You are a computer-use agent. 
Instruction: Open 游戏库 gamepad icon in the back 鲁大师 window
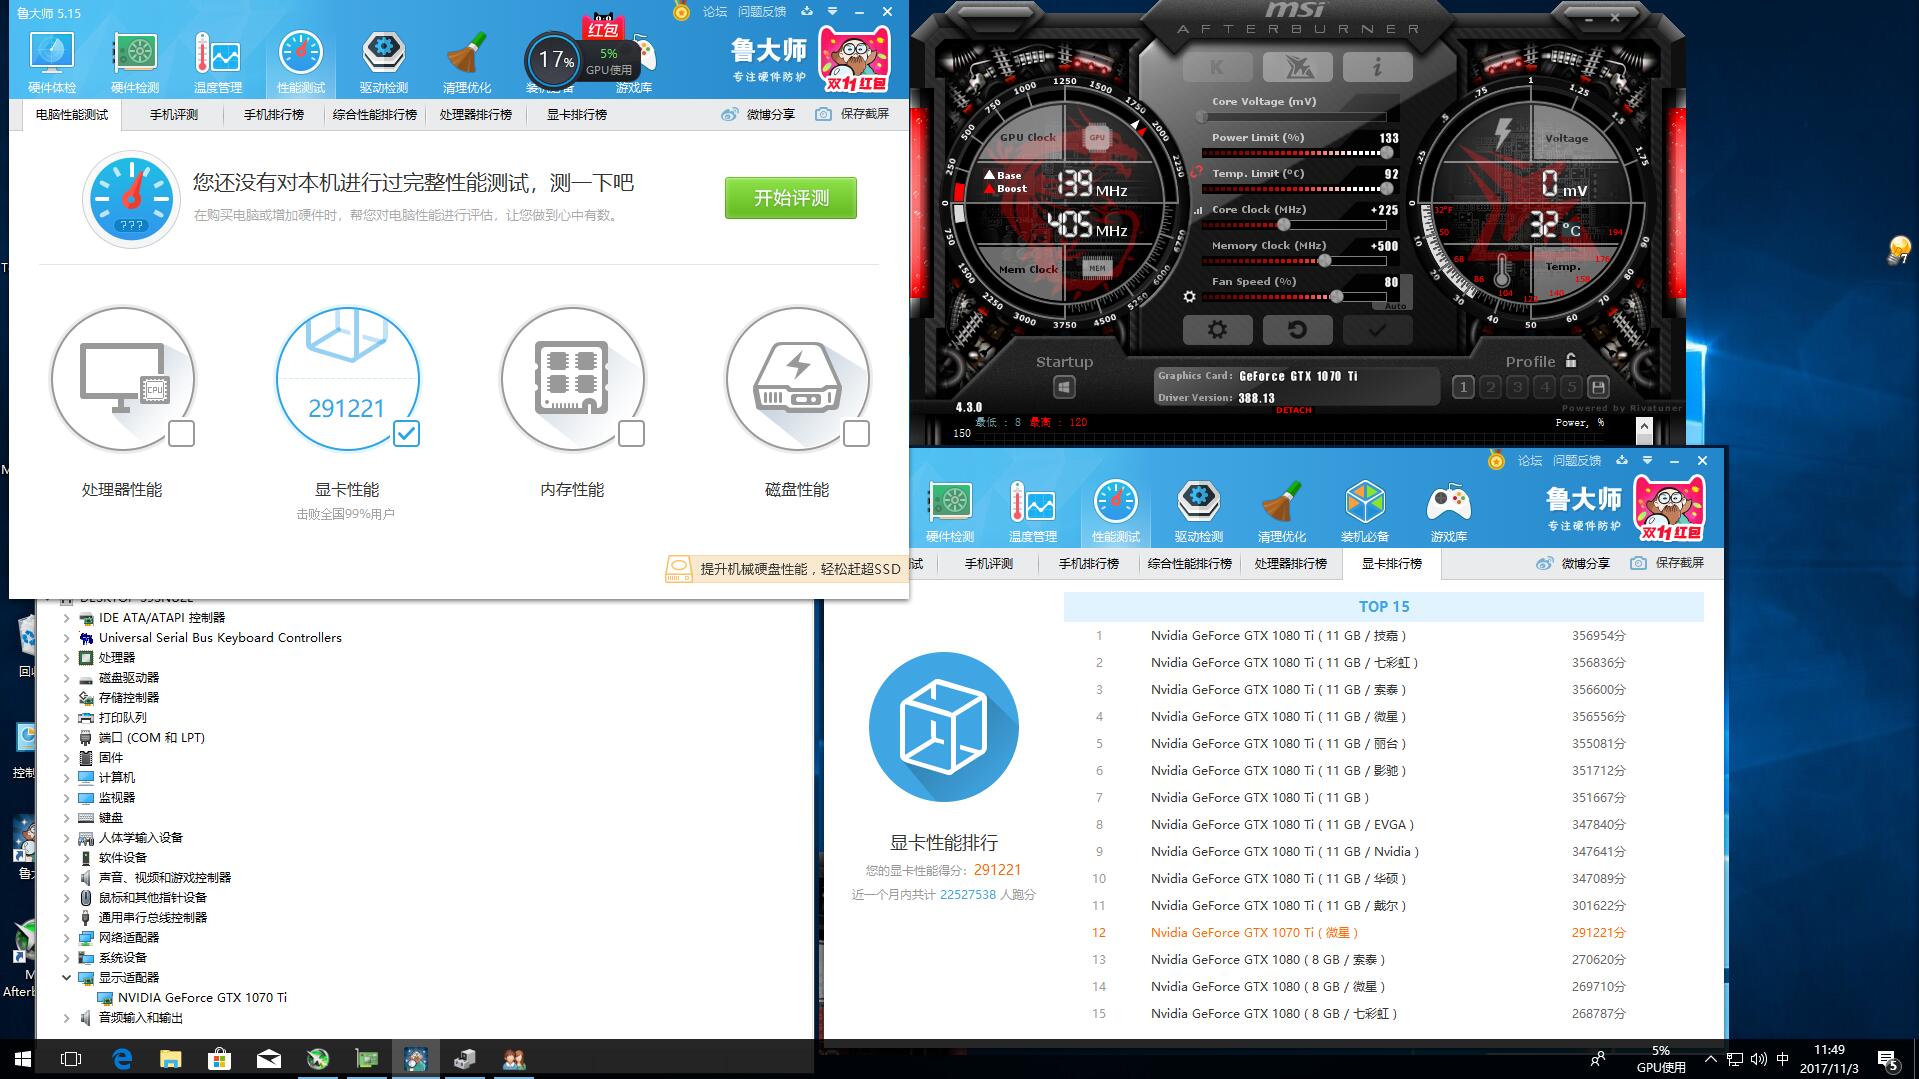pos(1448,501)
